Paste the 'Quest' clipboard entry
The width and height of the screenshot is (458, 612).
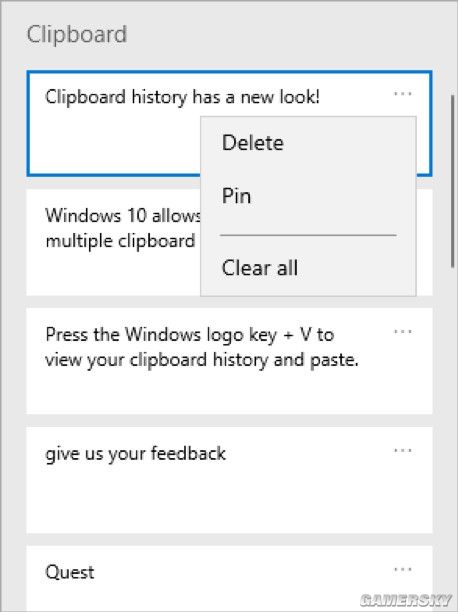tap(229, 578)
